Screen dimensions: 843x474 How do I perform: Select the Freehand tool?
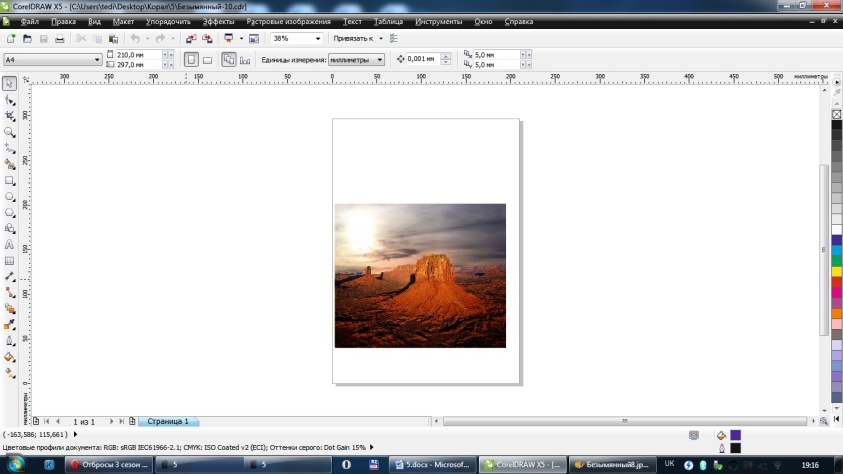[x=9, y=148]
